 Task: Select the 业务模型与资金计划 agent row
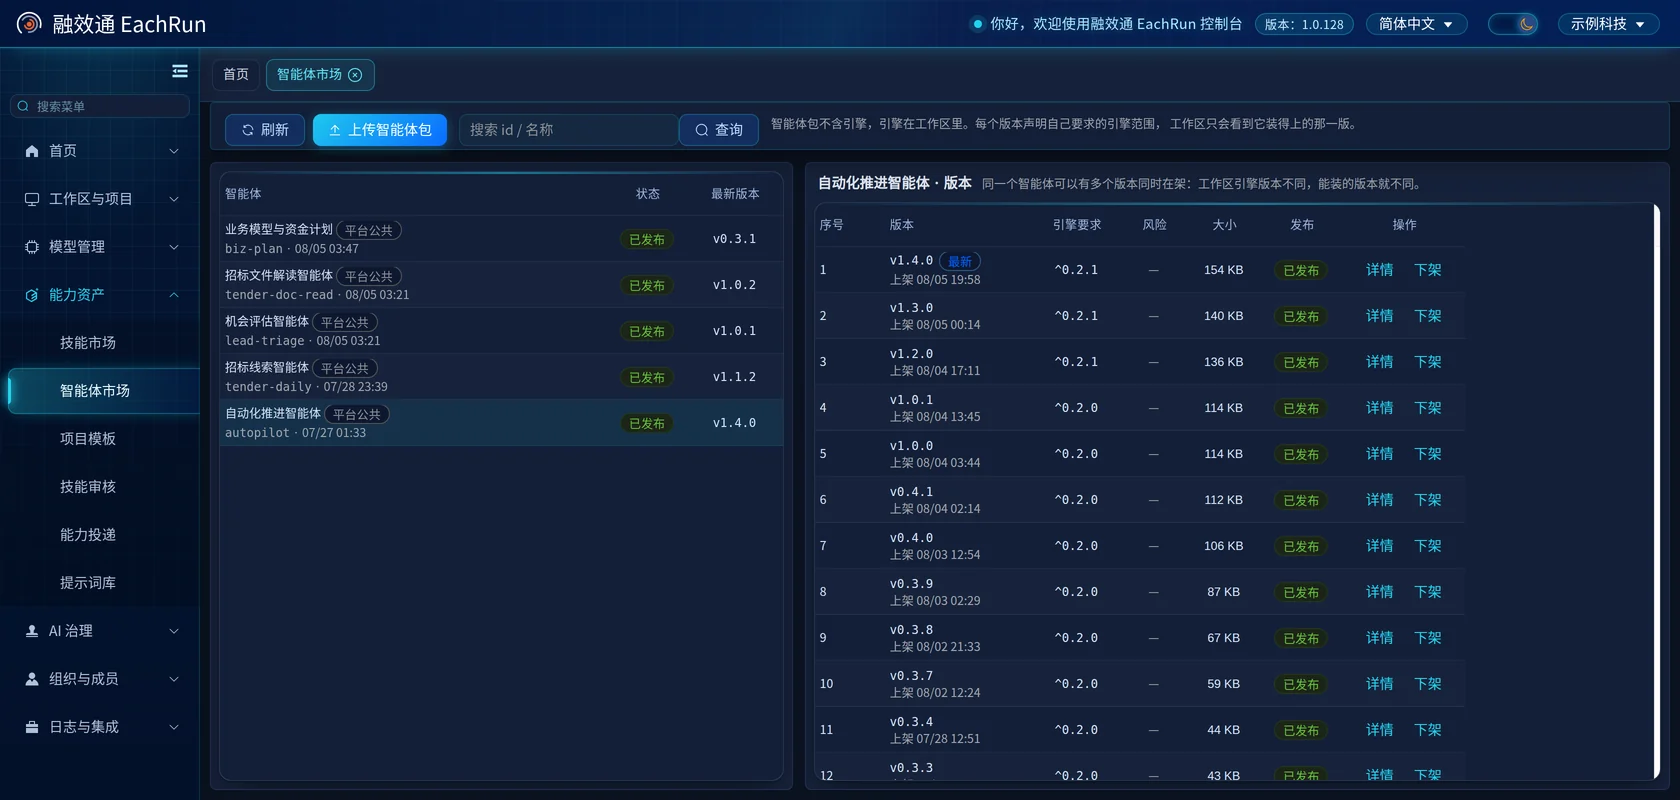(x=501, y=239)
